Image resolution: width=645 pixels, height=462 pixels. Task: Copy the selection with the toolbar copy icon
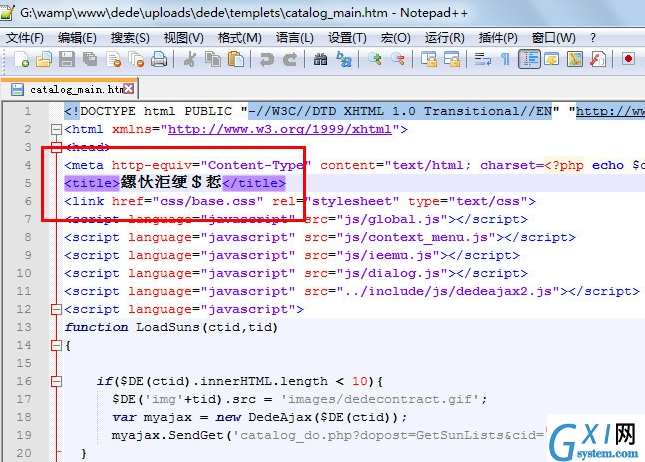click(213, 59)
